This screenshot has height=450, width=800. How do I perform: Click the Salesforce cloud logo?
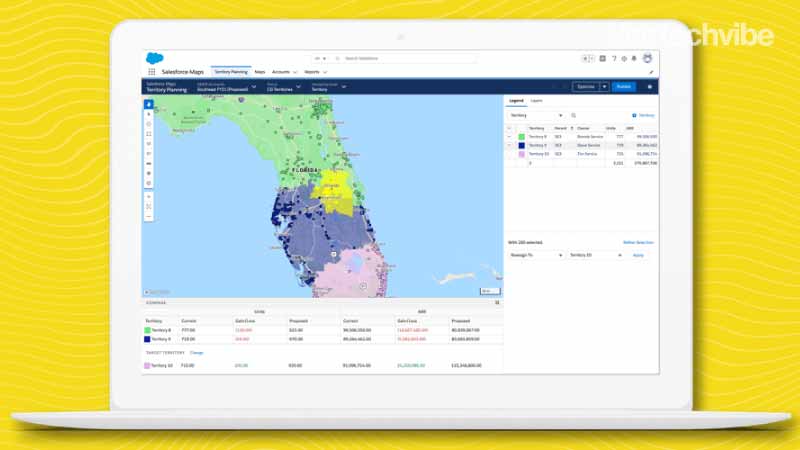155,58
